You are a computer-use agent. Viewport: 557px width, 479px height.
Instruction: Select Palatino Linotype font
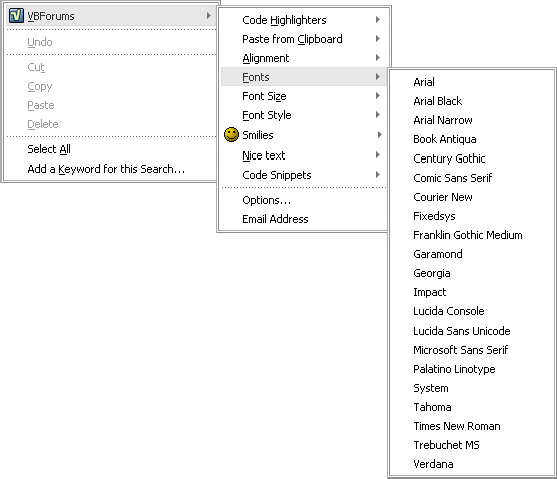pyautogui.click(x=472, y=369)
